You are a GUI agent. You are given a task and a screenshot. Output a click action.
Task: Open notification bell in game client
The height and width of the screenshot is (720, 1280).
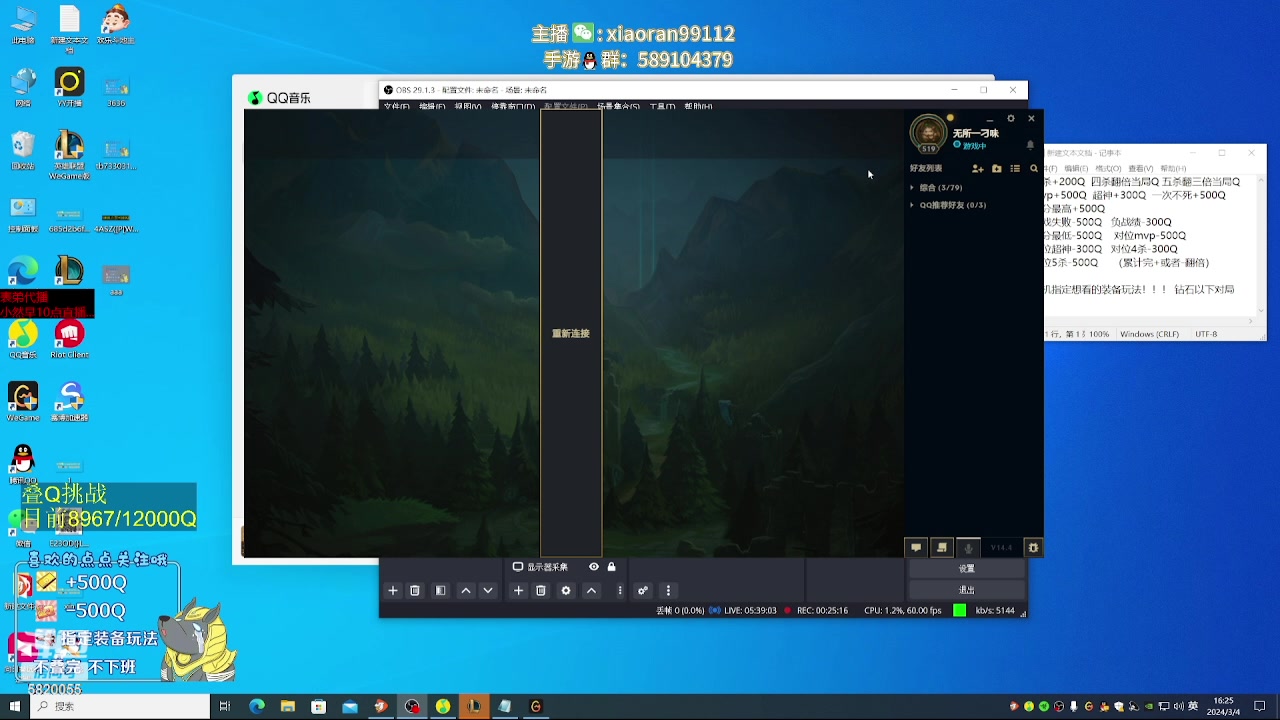pos(1031,145)
